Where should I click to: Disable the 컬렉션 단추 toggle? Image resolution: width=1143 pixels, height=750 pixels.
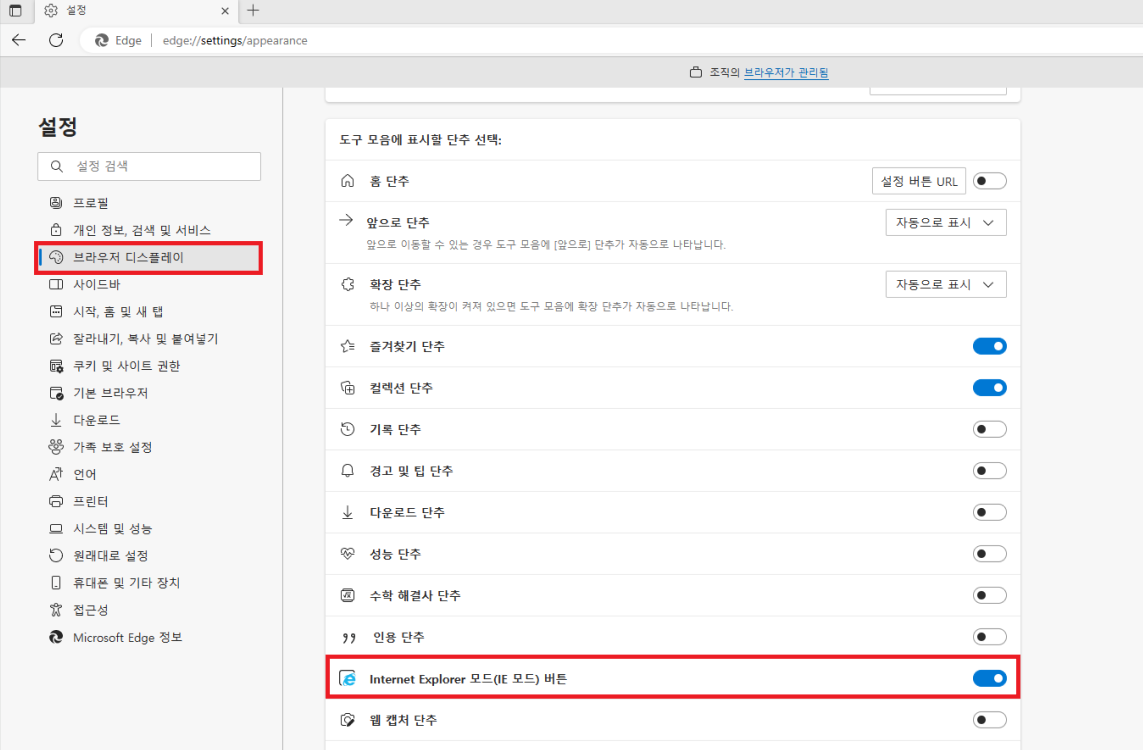pos(989,388)
